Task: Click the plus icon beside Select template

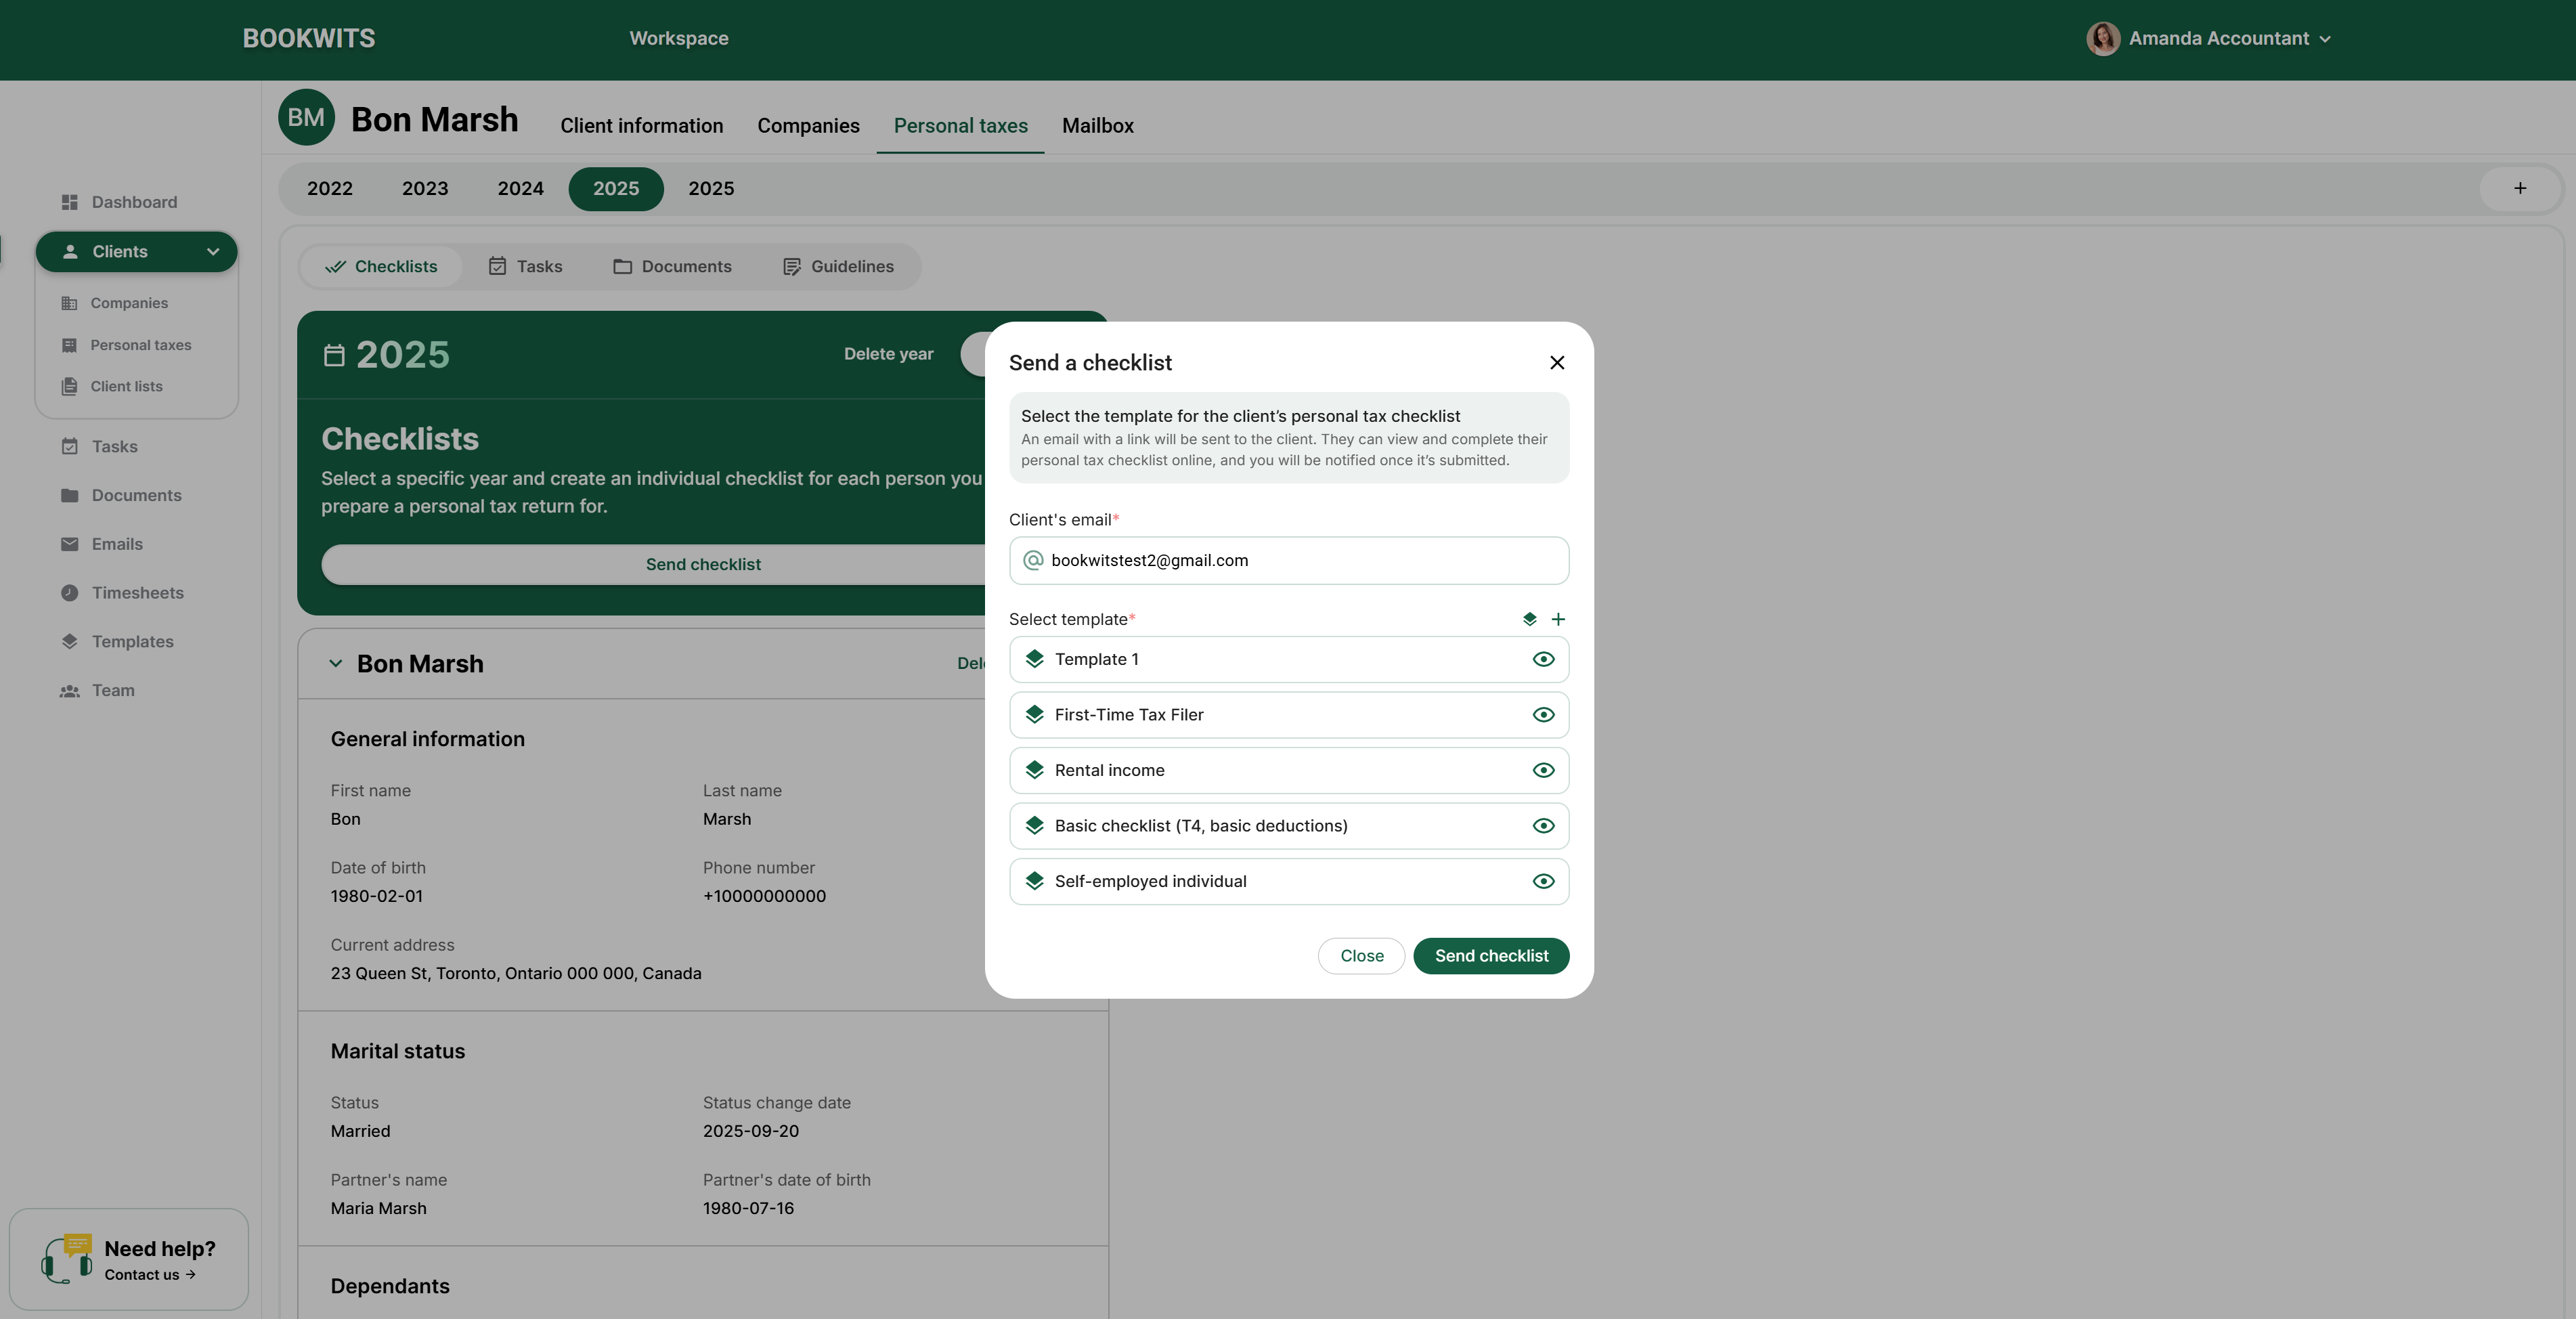Action: point(1558,619)
